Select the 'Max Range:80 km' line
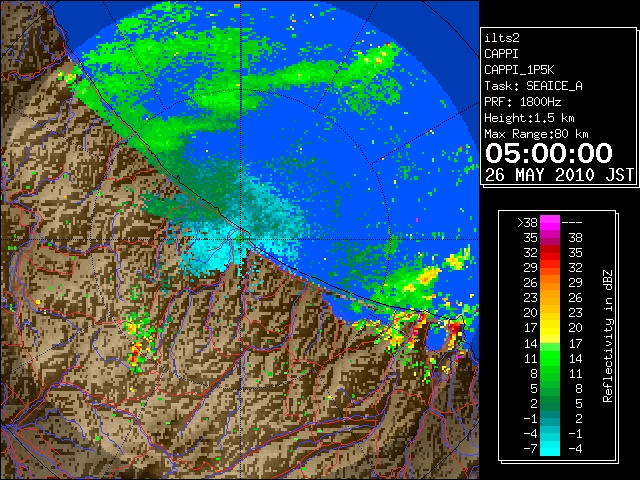 (x=536, y=134)
